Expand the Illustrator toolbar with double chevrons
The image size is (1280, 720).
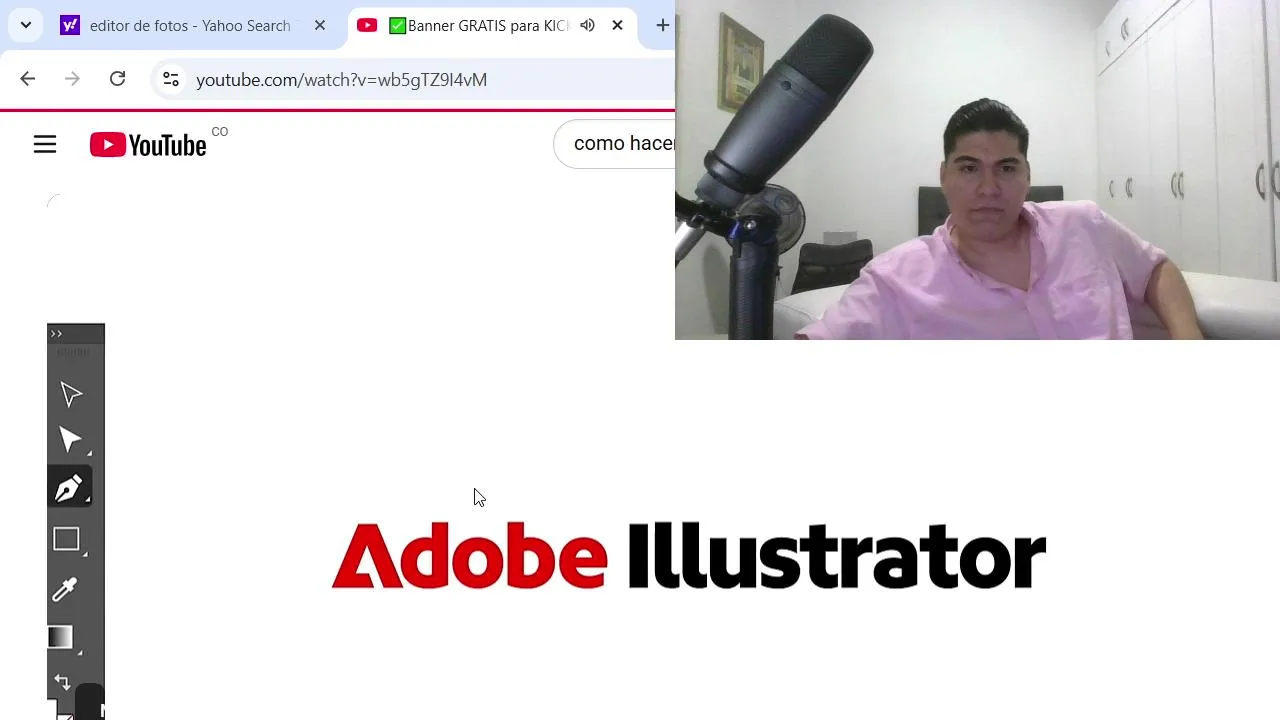[x=56, y=333]
